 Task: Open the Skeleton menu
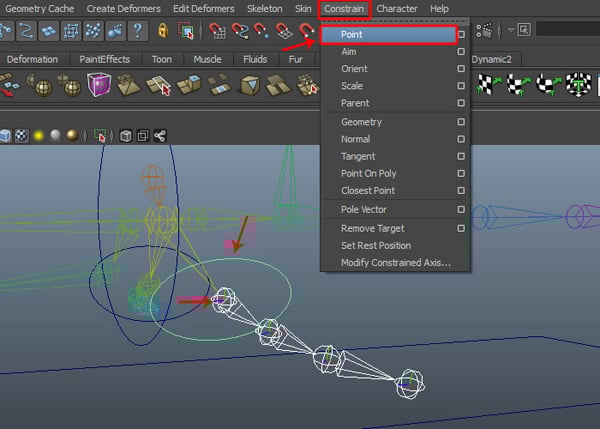264,9
